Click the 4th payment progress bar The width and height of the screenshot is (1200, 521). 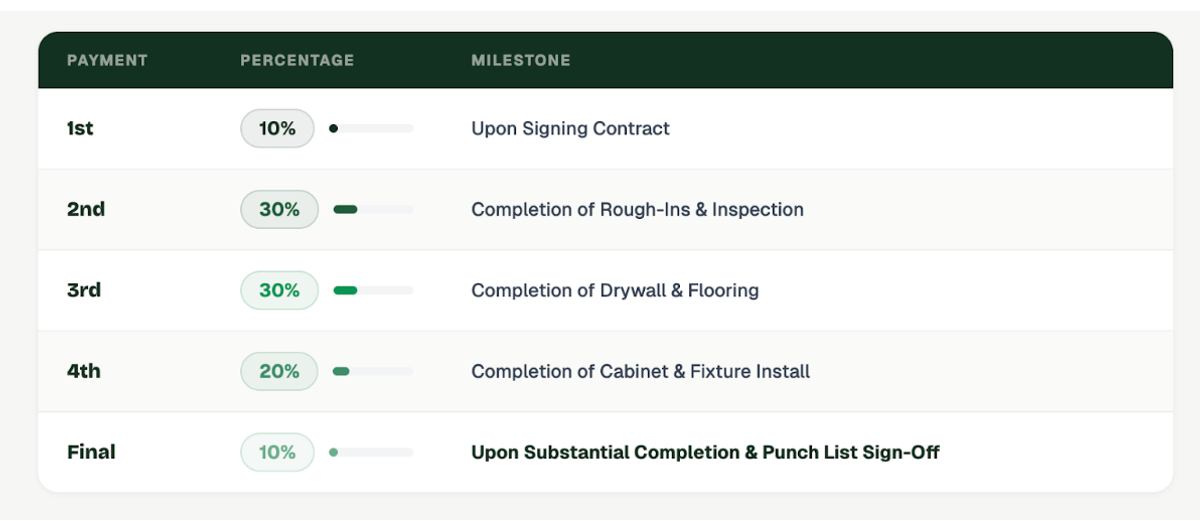(x=373, y=372)
